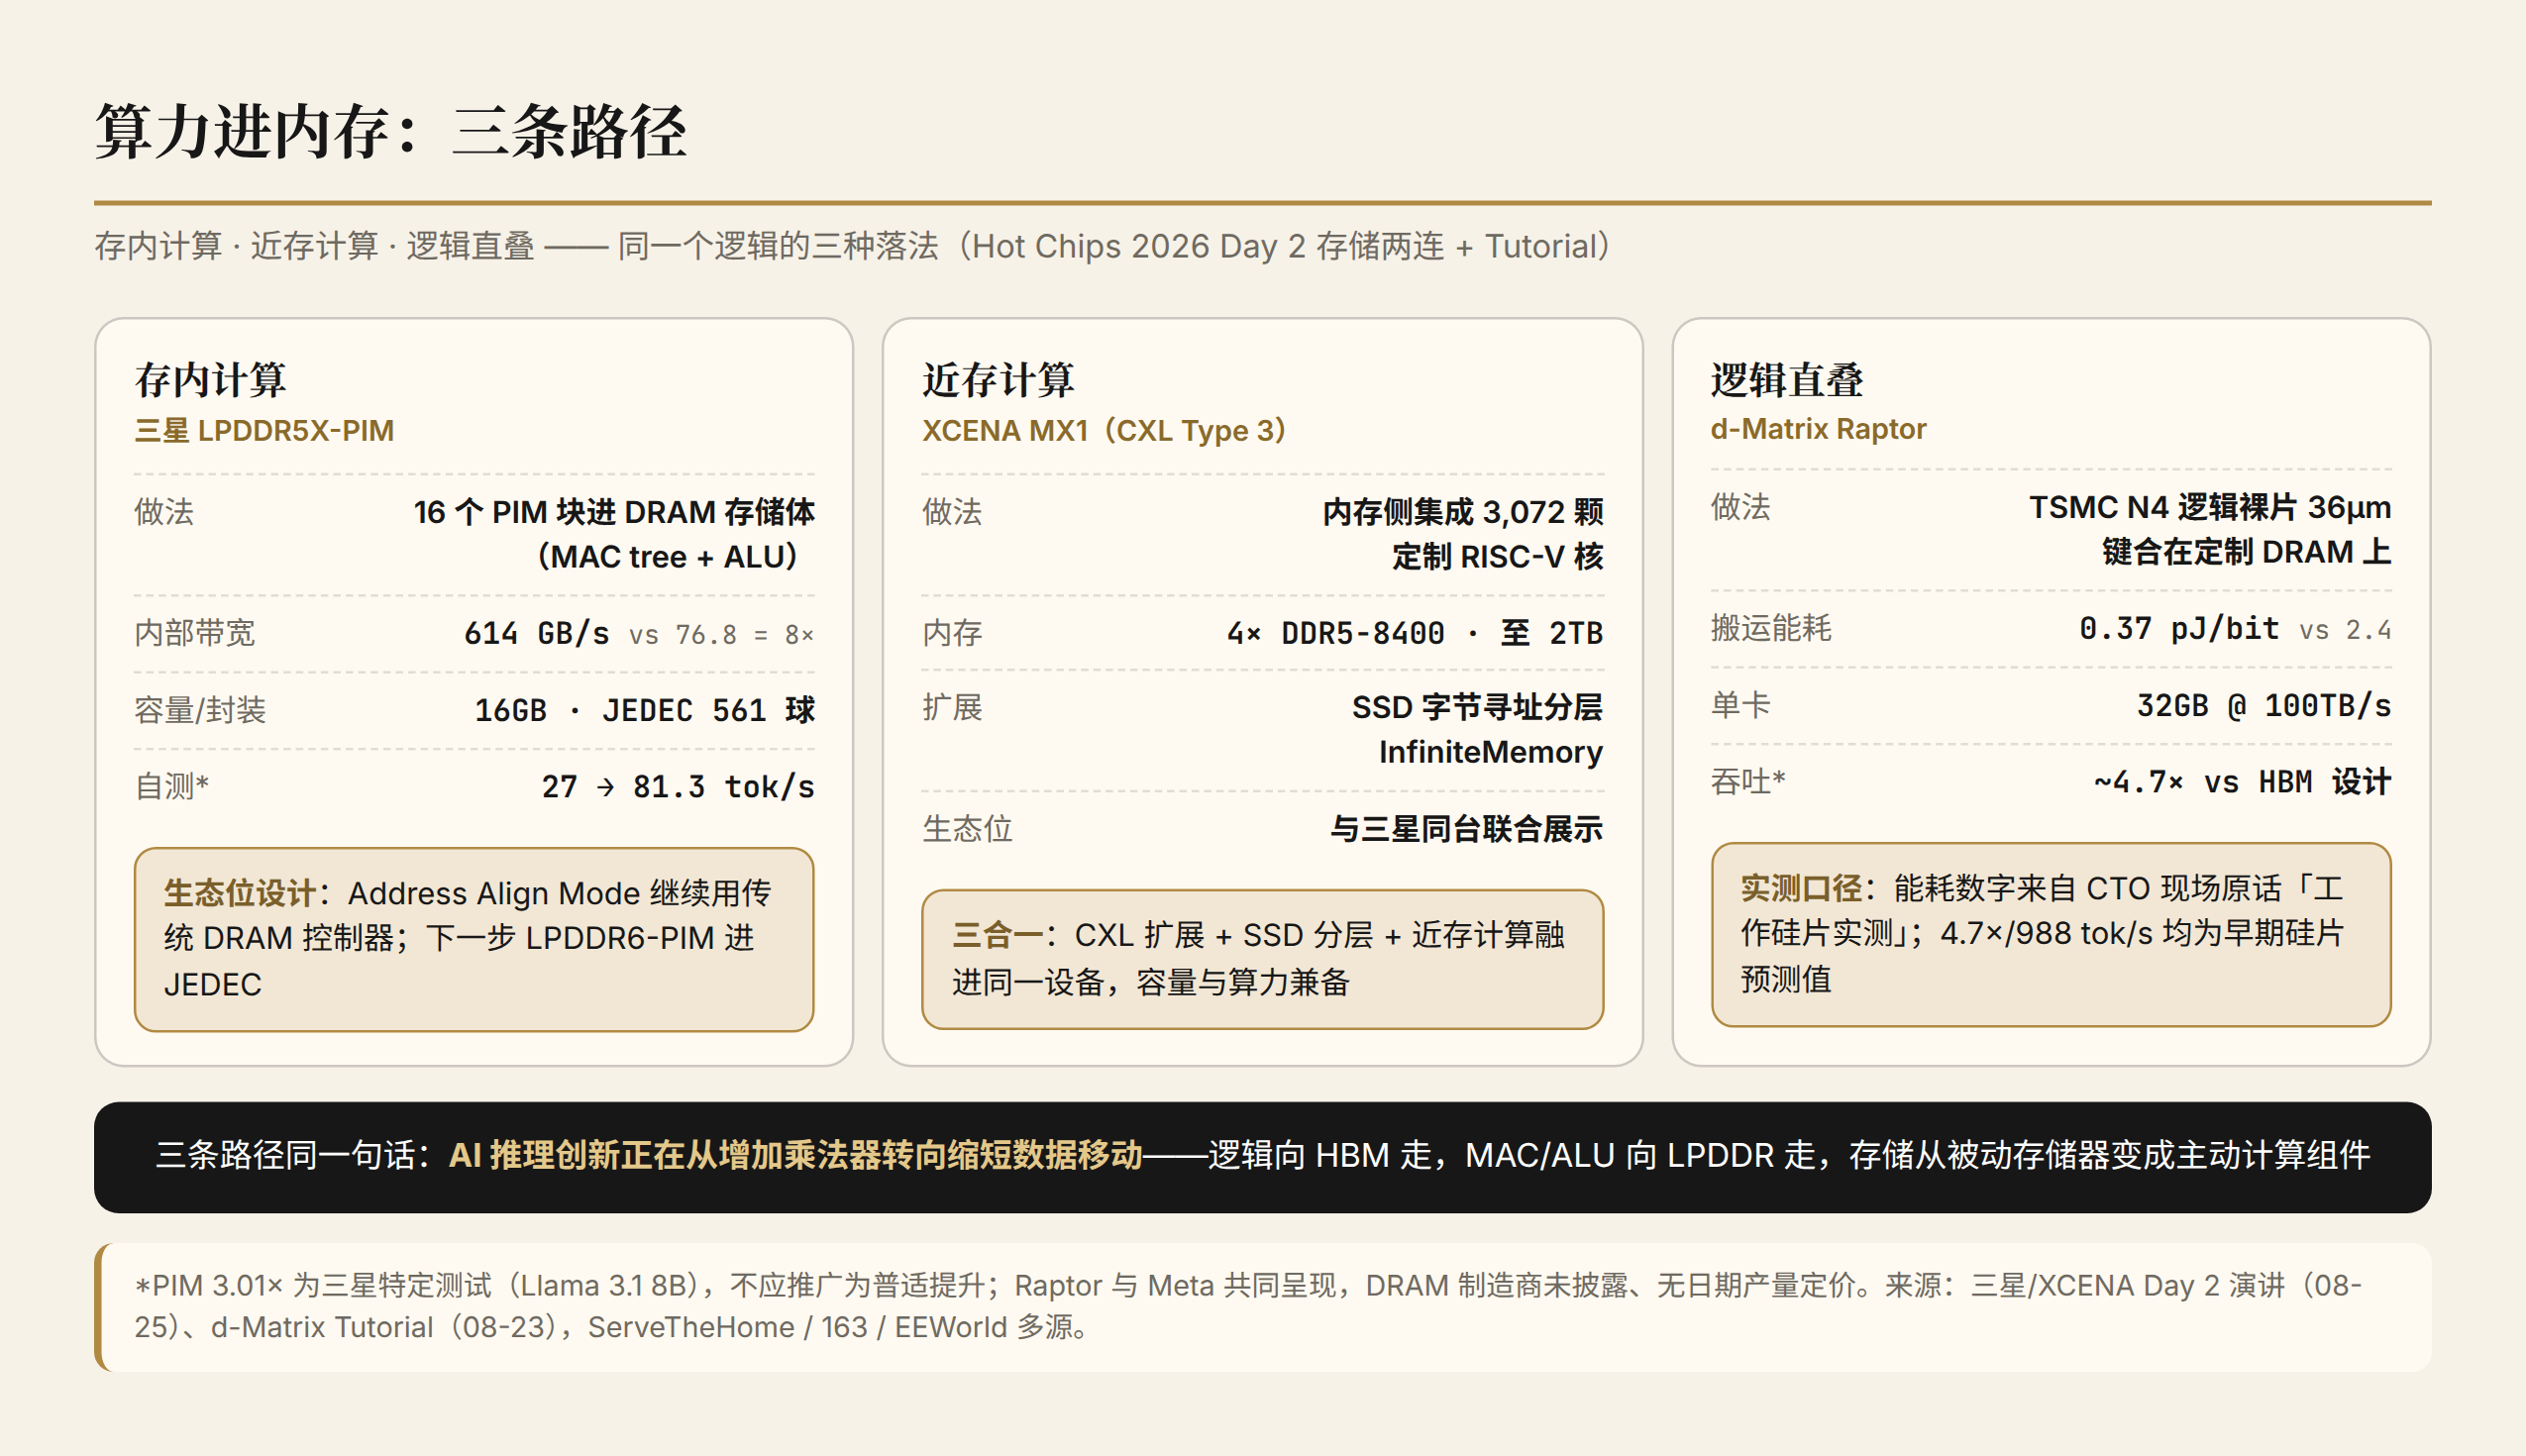Image resolution: width=2526 pixels, height=1456 pixels.
Task: Click the 内部带宽 row label
Action: tap(195, 633)
